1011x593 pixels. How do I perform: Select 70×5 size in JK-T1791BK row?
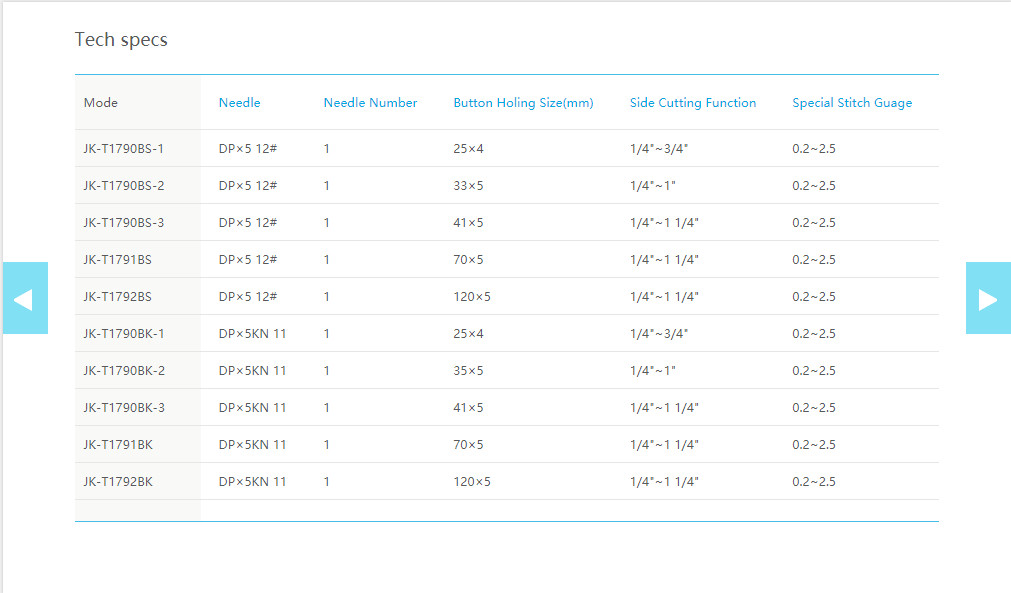coord(468,445)
